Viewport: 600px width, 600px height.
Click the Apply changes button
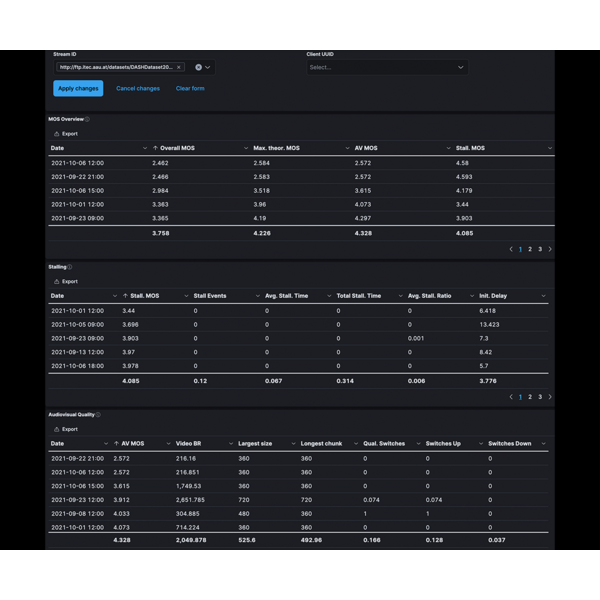tap(78, 88)
